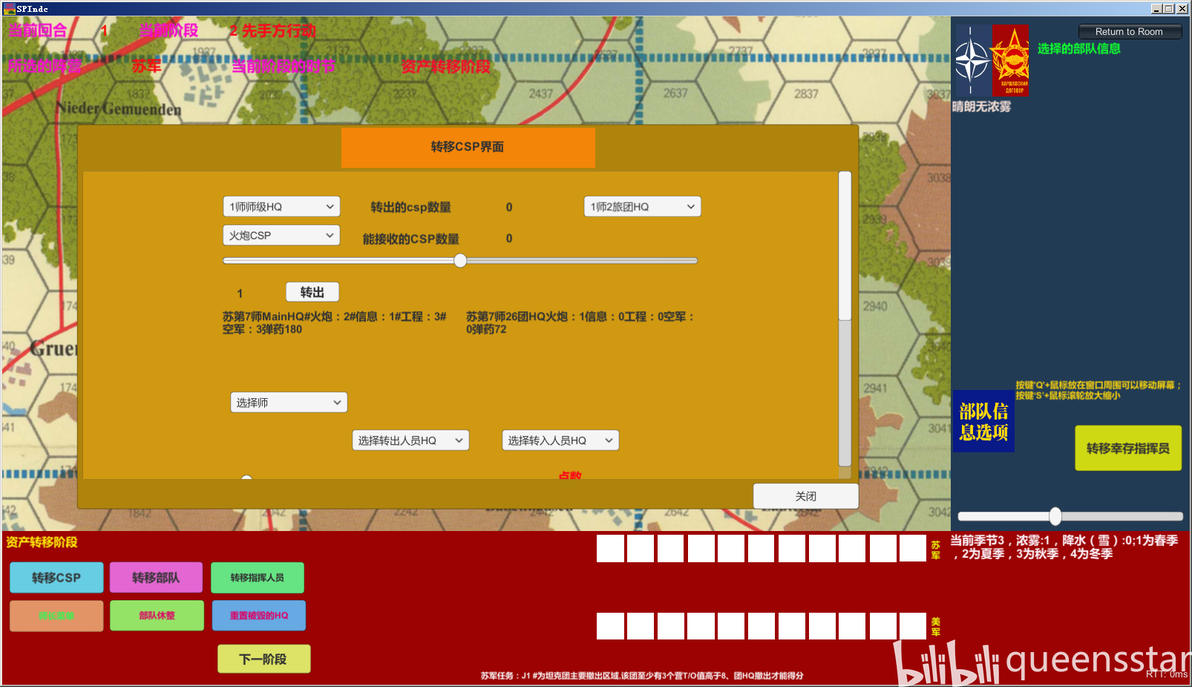Maximize the SPIndc window
The image size is (1192, 687).
click(x=1169, y=8)
